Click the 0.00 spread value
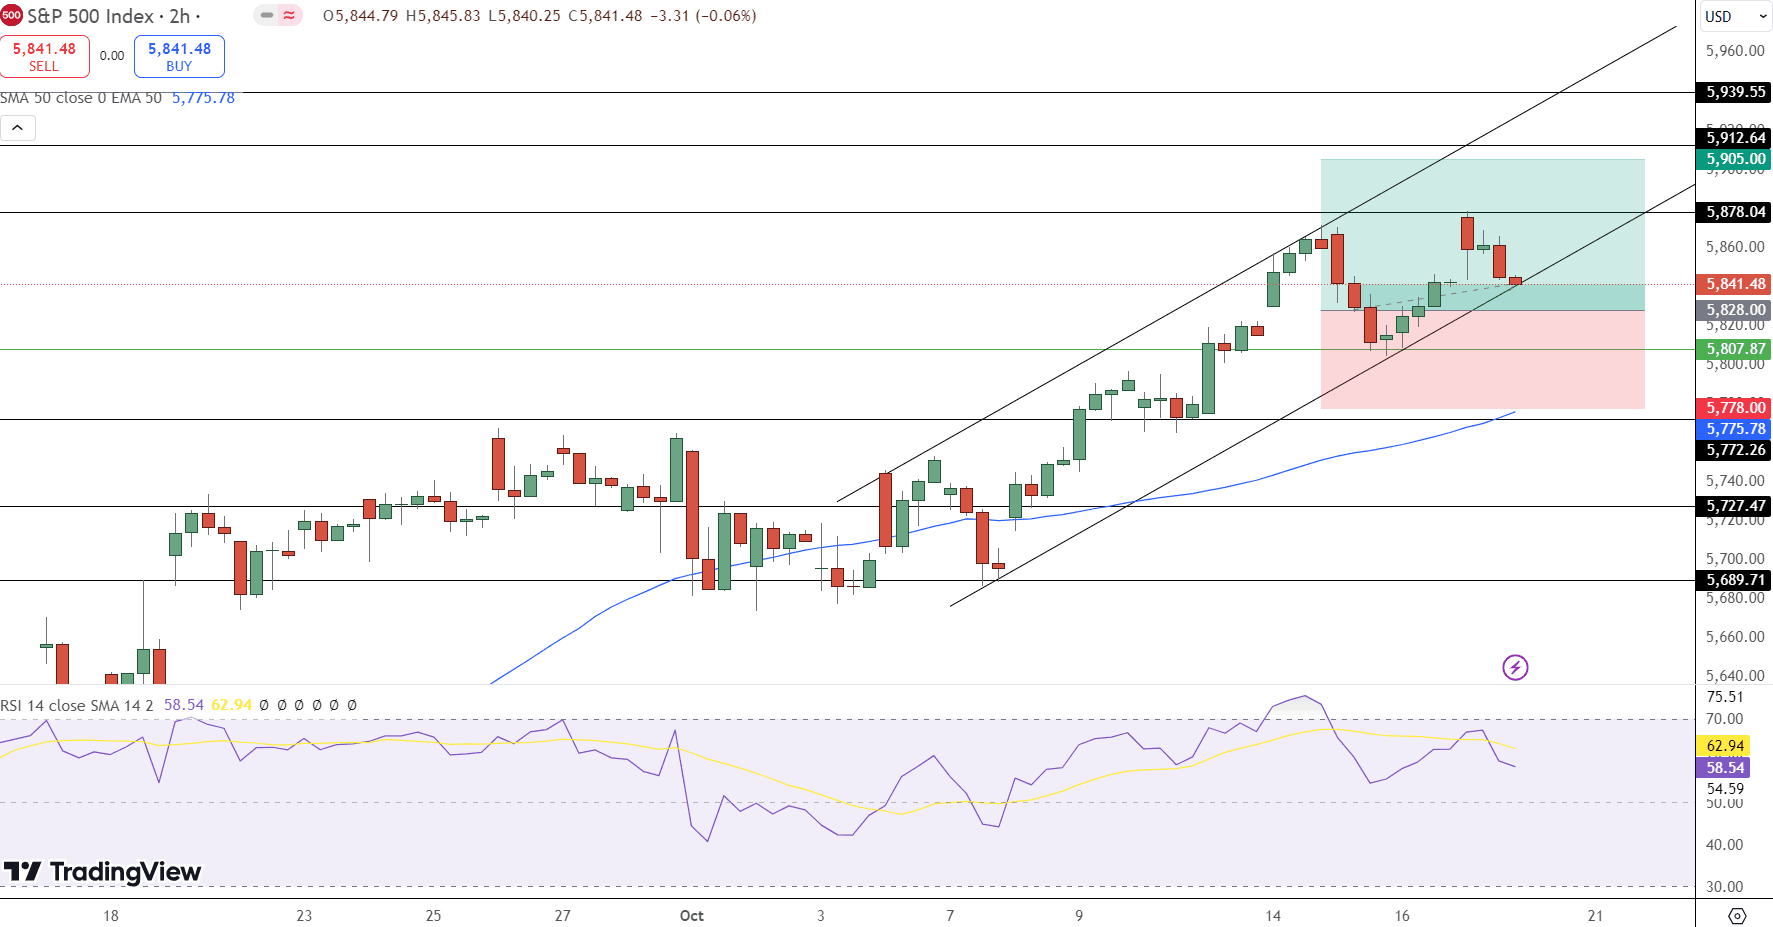Viewport: 1773px width, 927px height. pyautogui.click(x=112, y=56)
